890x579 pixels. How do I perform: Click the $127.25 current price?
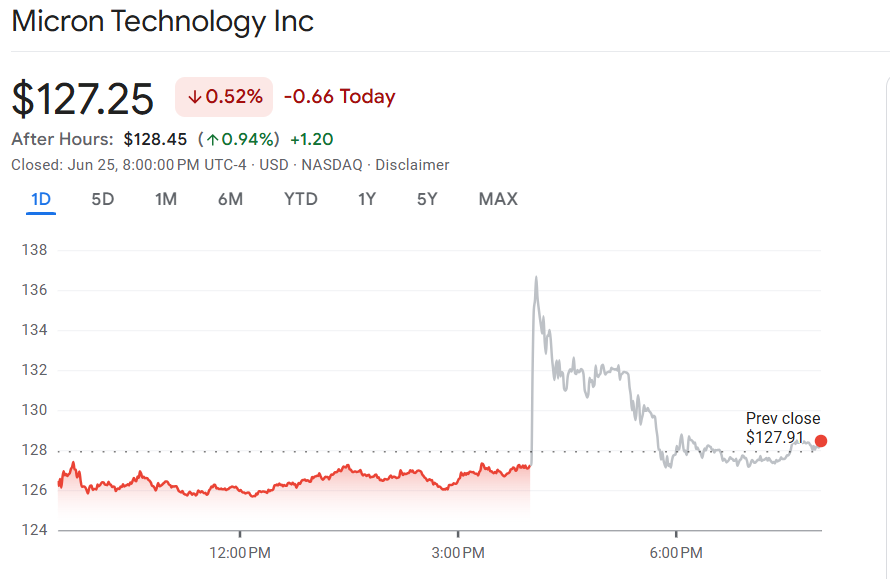tap(83, 98)
